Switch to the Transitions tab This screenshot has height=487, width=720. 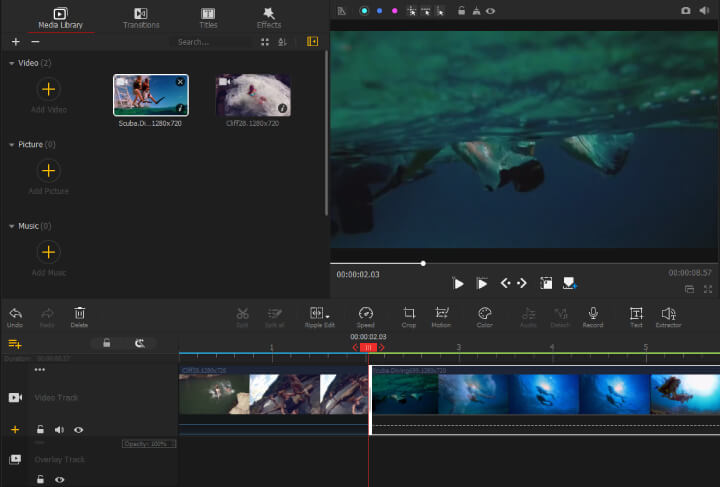click(x=141, y=17)
